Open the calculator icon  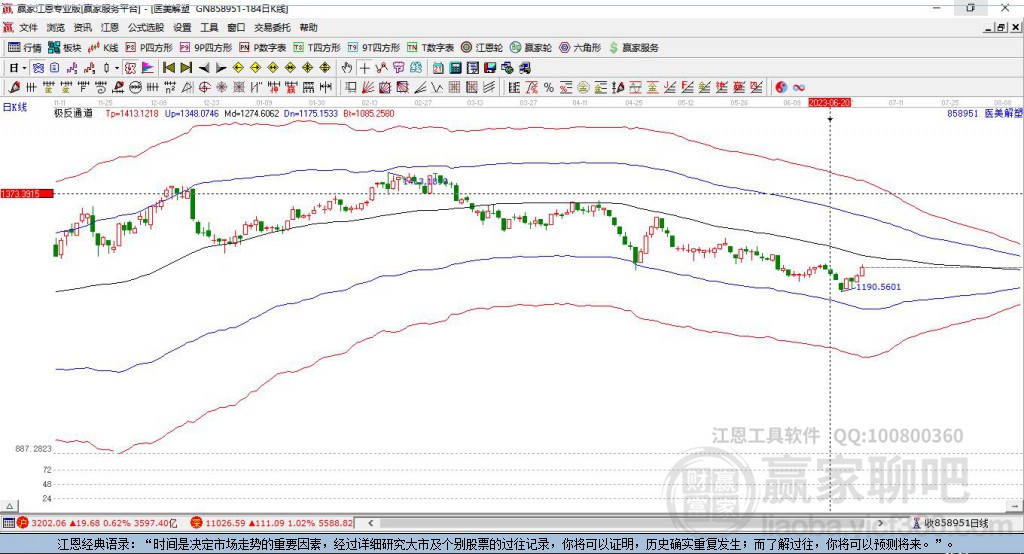(x=456, y=68)
